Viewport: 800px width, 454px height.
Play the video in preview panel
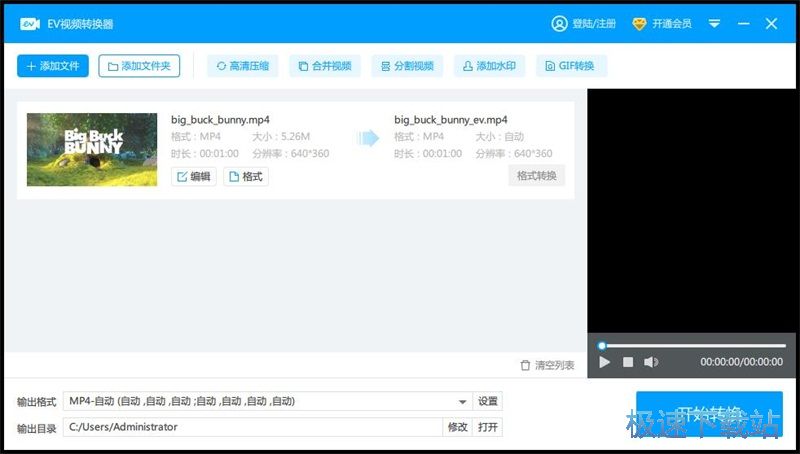point(605,362)
